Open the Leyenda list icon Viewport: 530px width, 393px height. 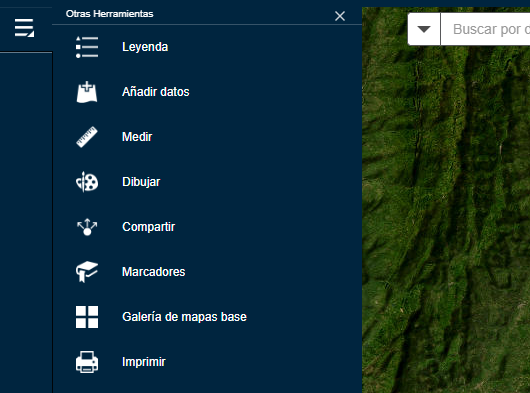(x=87, y=47)
